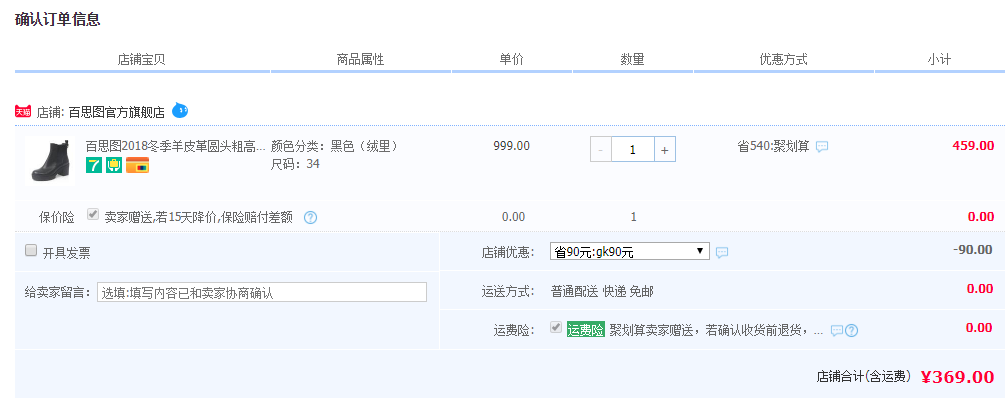
Task: Click the 单价 column header
Action: click(511, 60)
